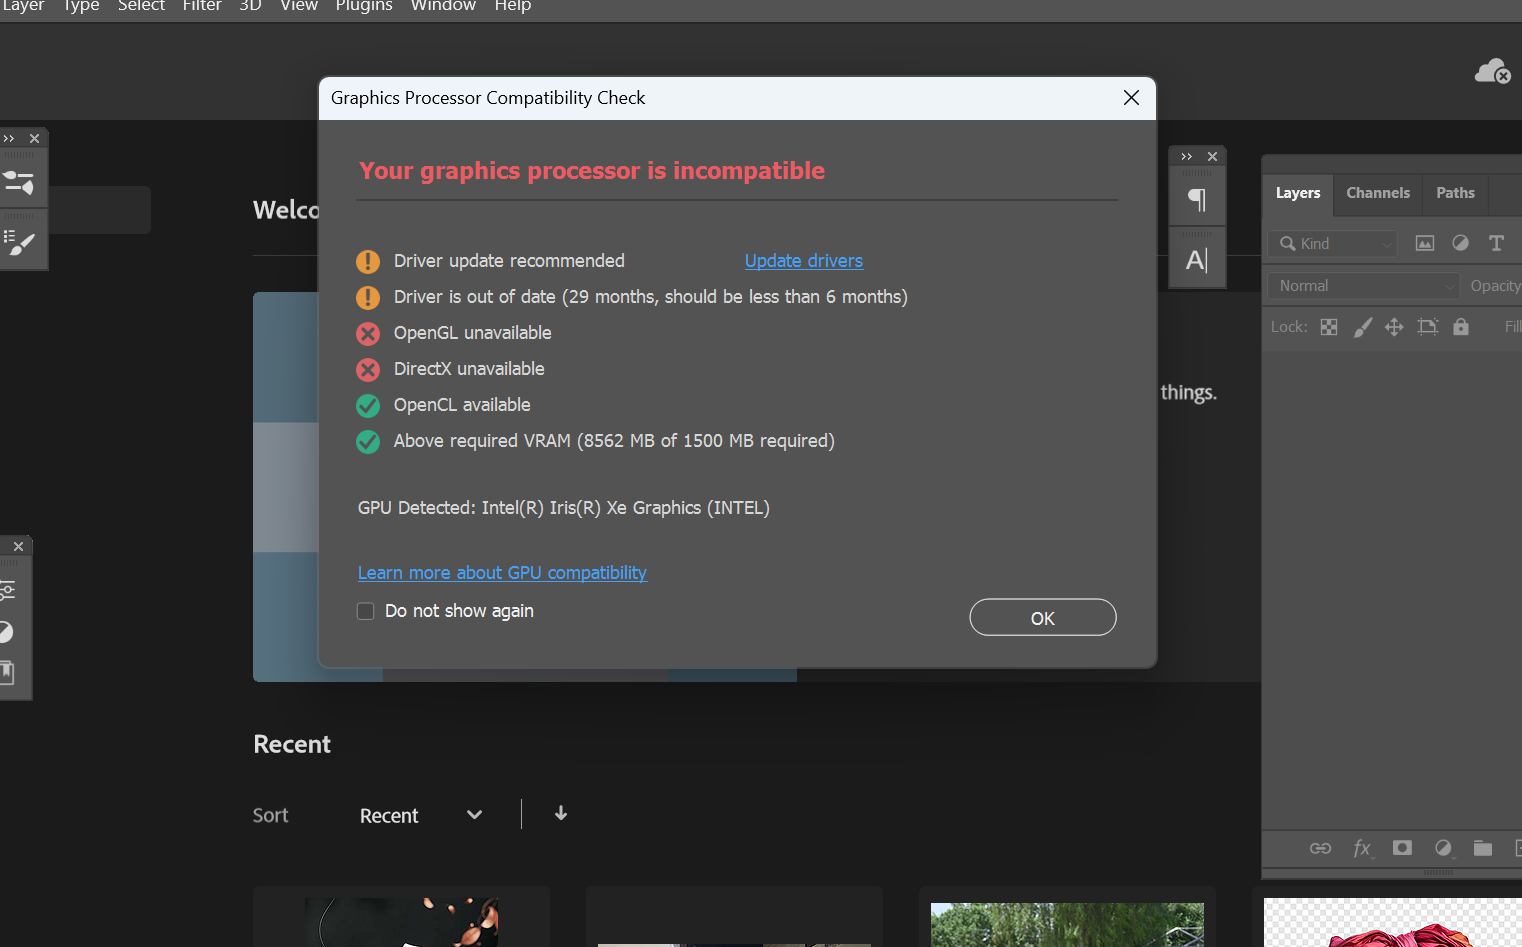1522x947 pixels.
Task: Open the pink artwork recent file thumbnail
Action: (1392, 922)
